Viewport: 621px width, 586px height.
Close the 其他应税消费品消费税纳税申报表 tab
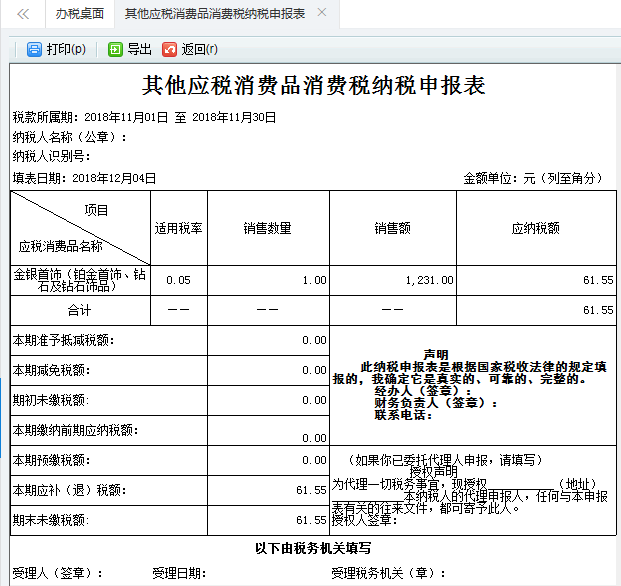pyautogui.click(x=322, y=12)
